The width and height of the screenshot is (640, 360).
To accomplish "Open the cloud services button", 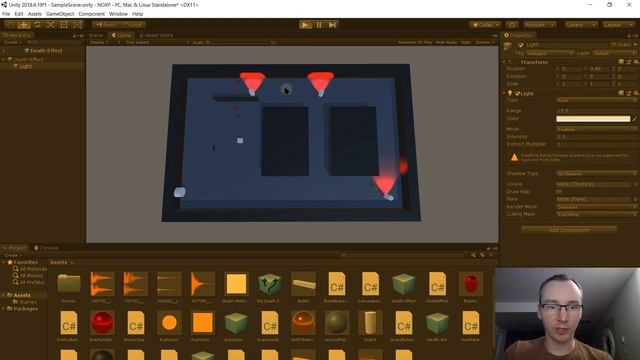I will [x=512, y=25].
